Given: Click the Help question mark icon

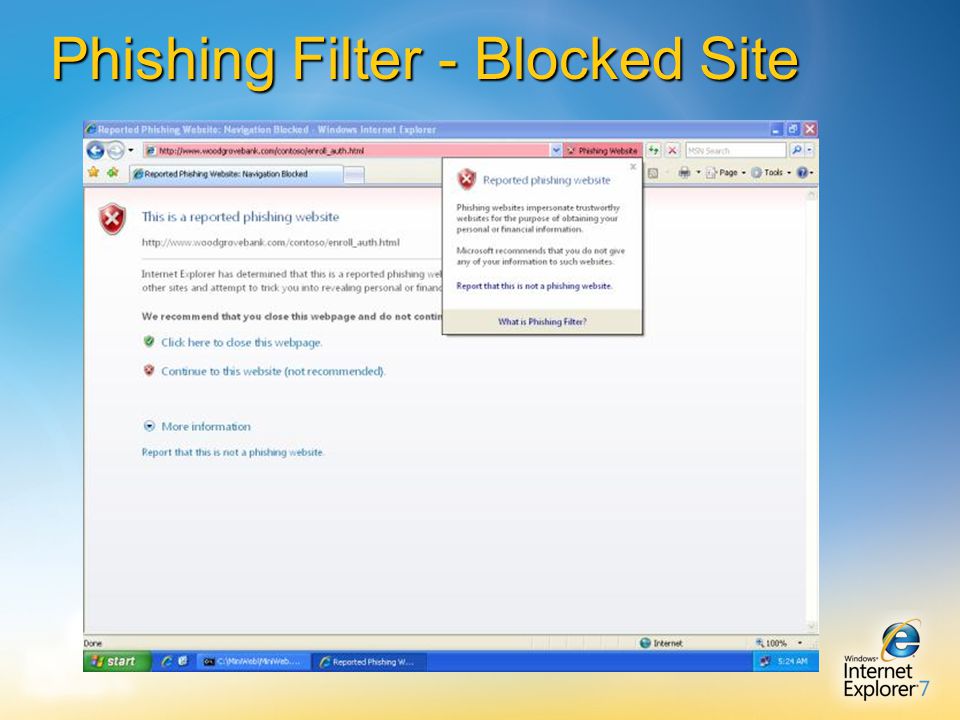Looking at the screenshot, I should coord(802,173).
